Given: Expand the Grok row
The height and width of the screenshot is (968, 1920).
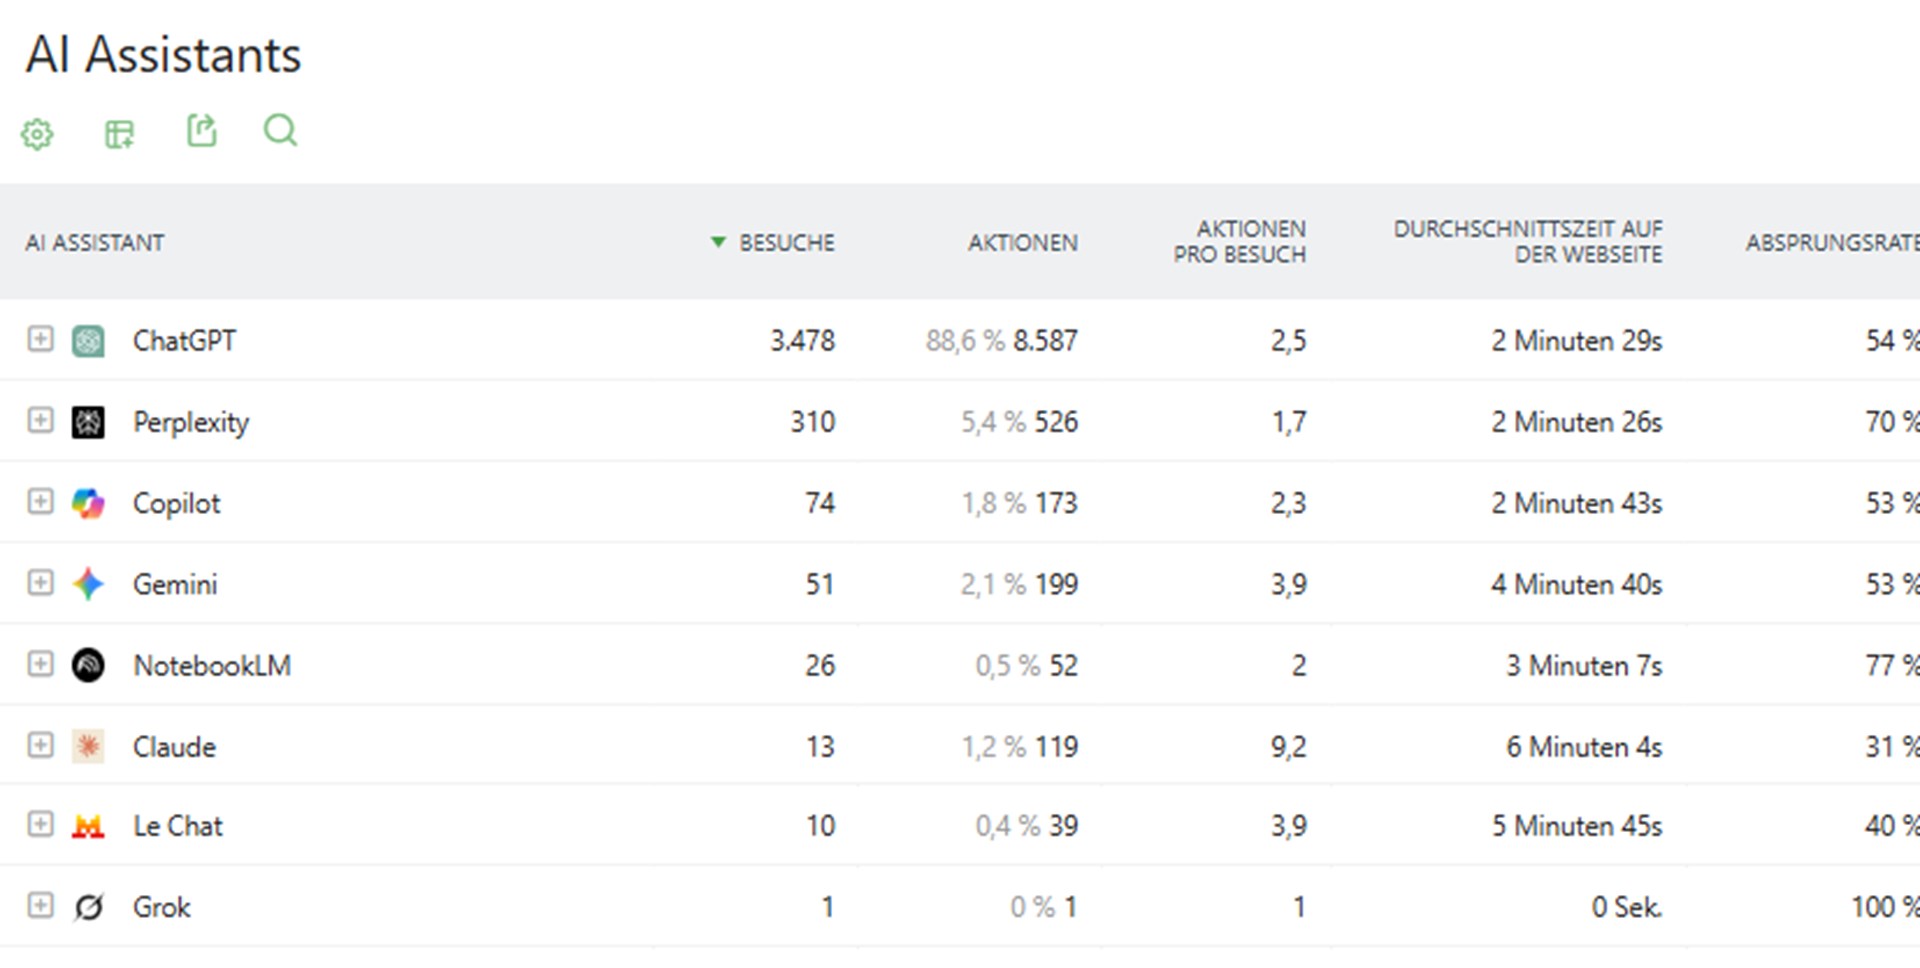Looking at the screenshot, I should [40, 905].
